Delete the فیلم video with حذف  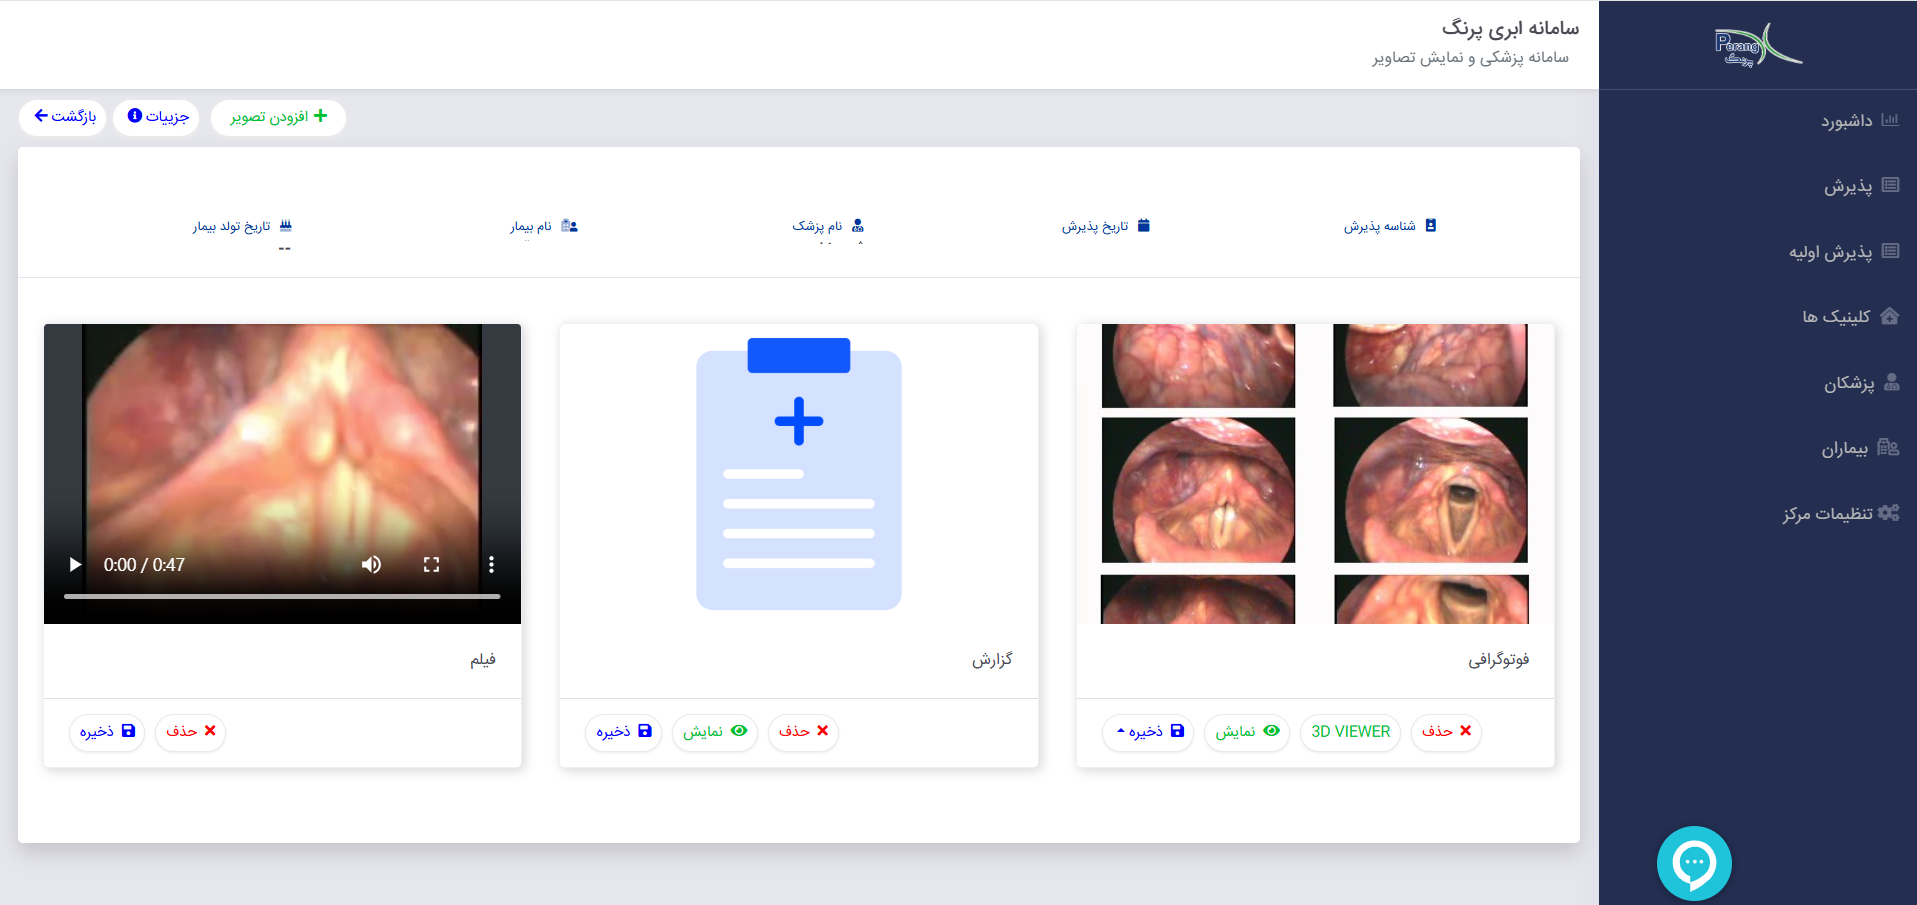point(190,732)
